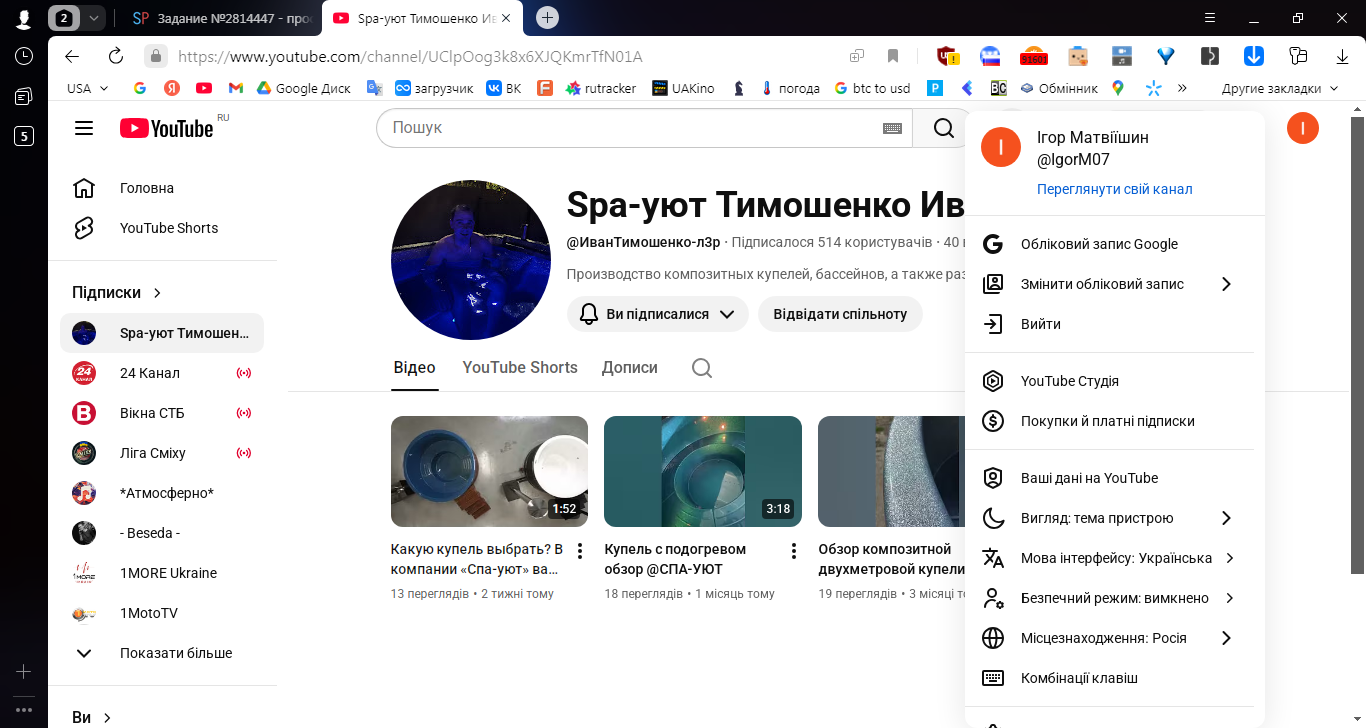Click the account avatar in the header
The image size is (1366, 728).
tap(1303, 128)
